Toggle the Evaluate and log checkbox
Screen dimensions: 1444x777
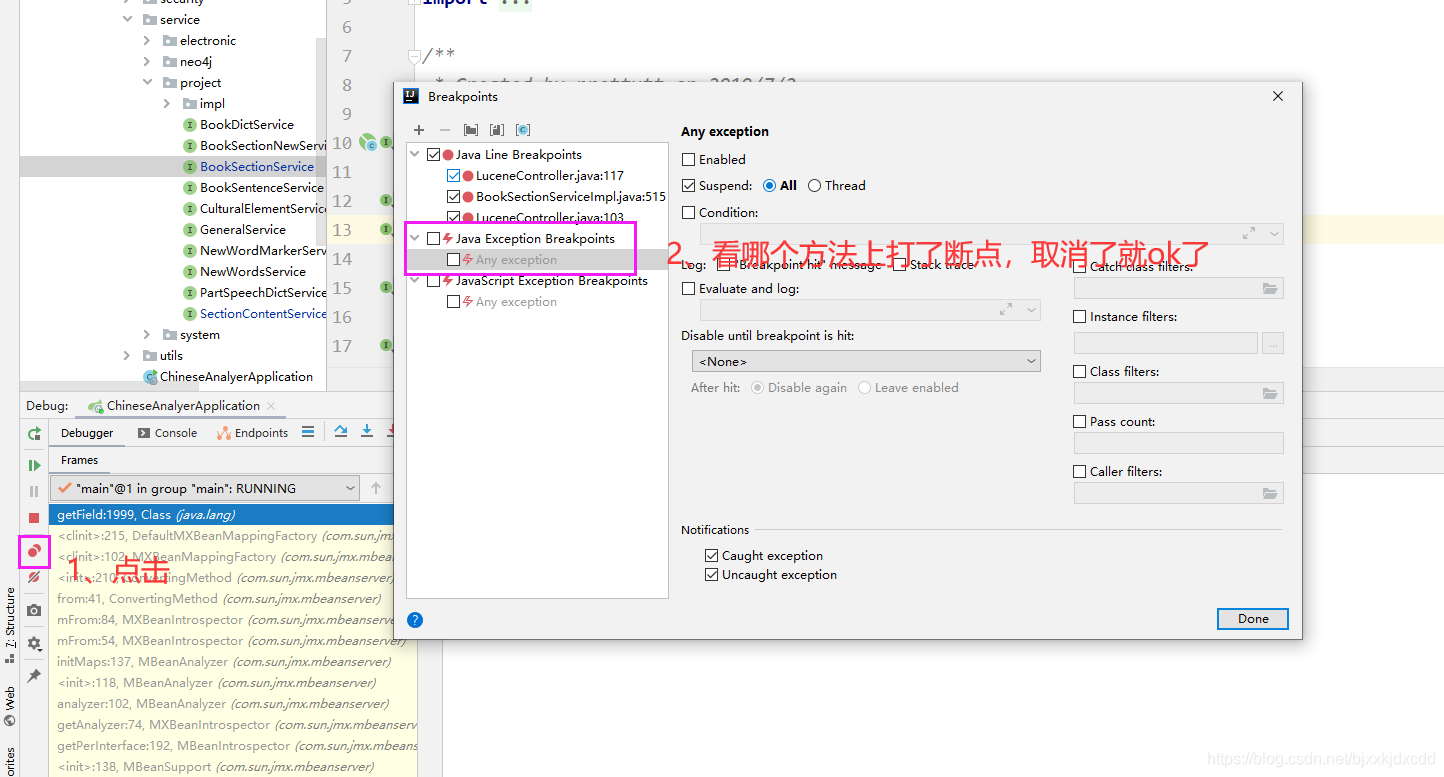tap(688, 288)
